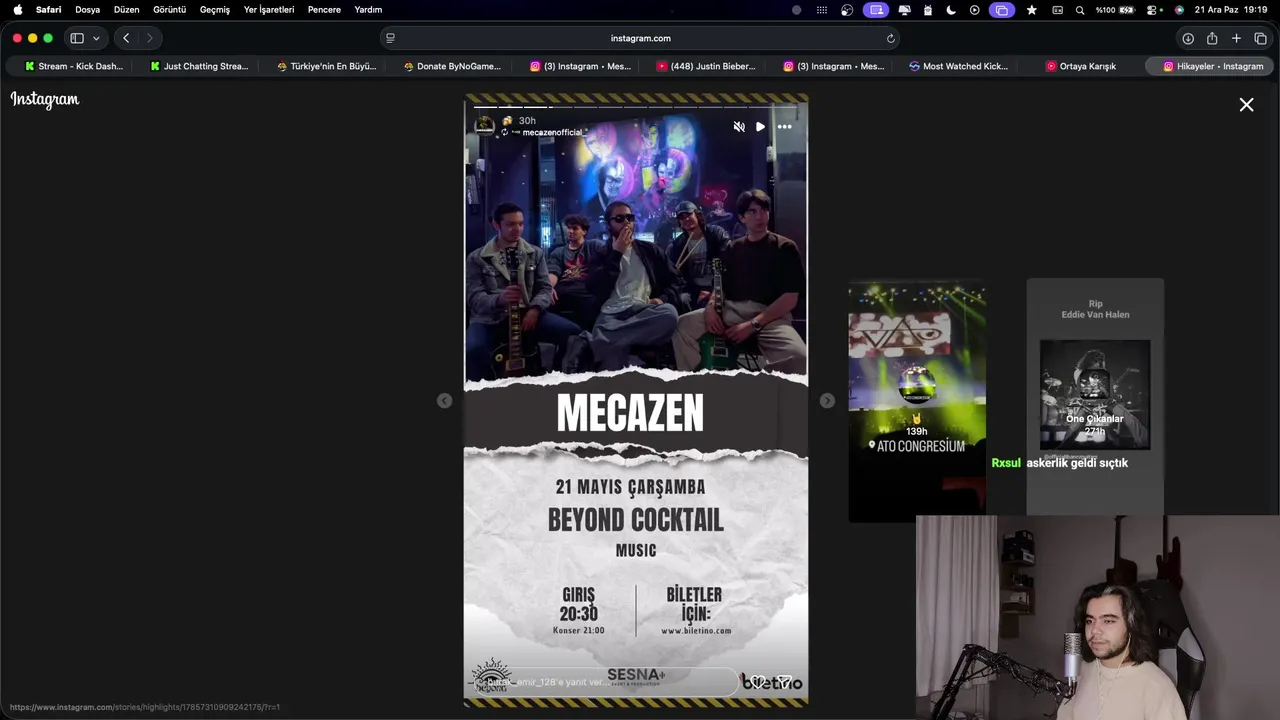Switch to (448) Justin Bieber... tab
1280x720 pixels.
(706, 66)
